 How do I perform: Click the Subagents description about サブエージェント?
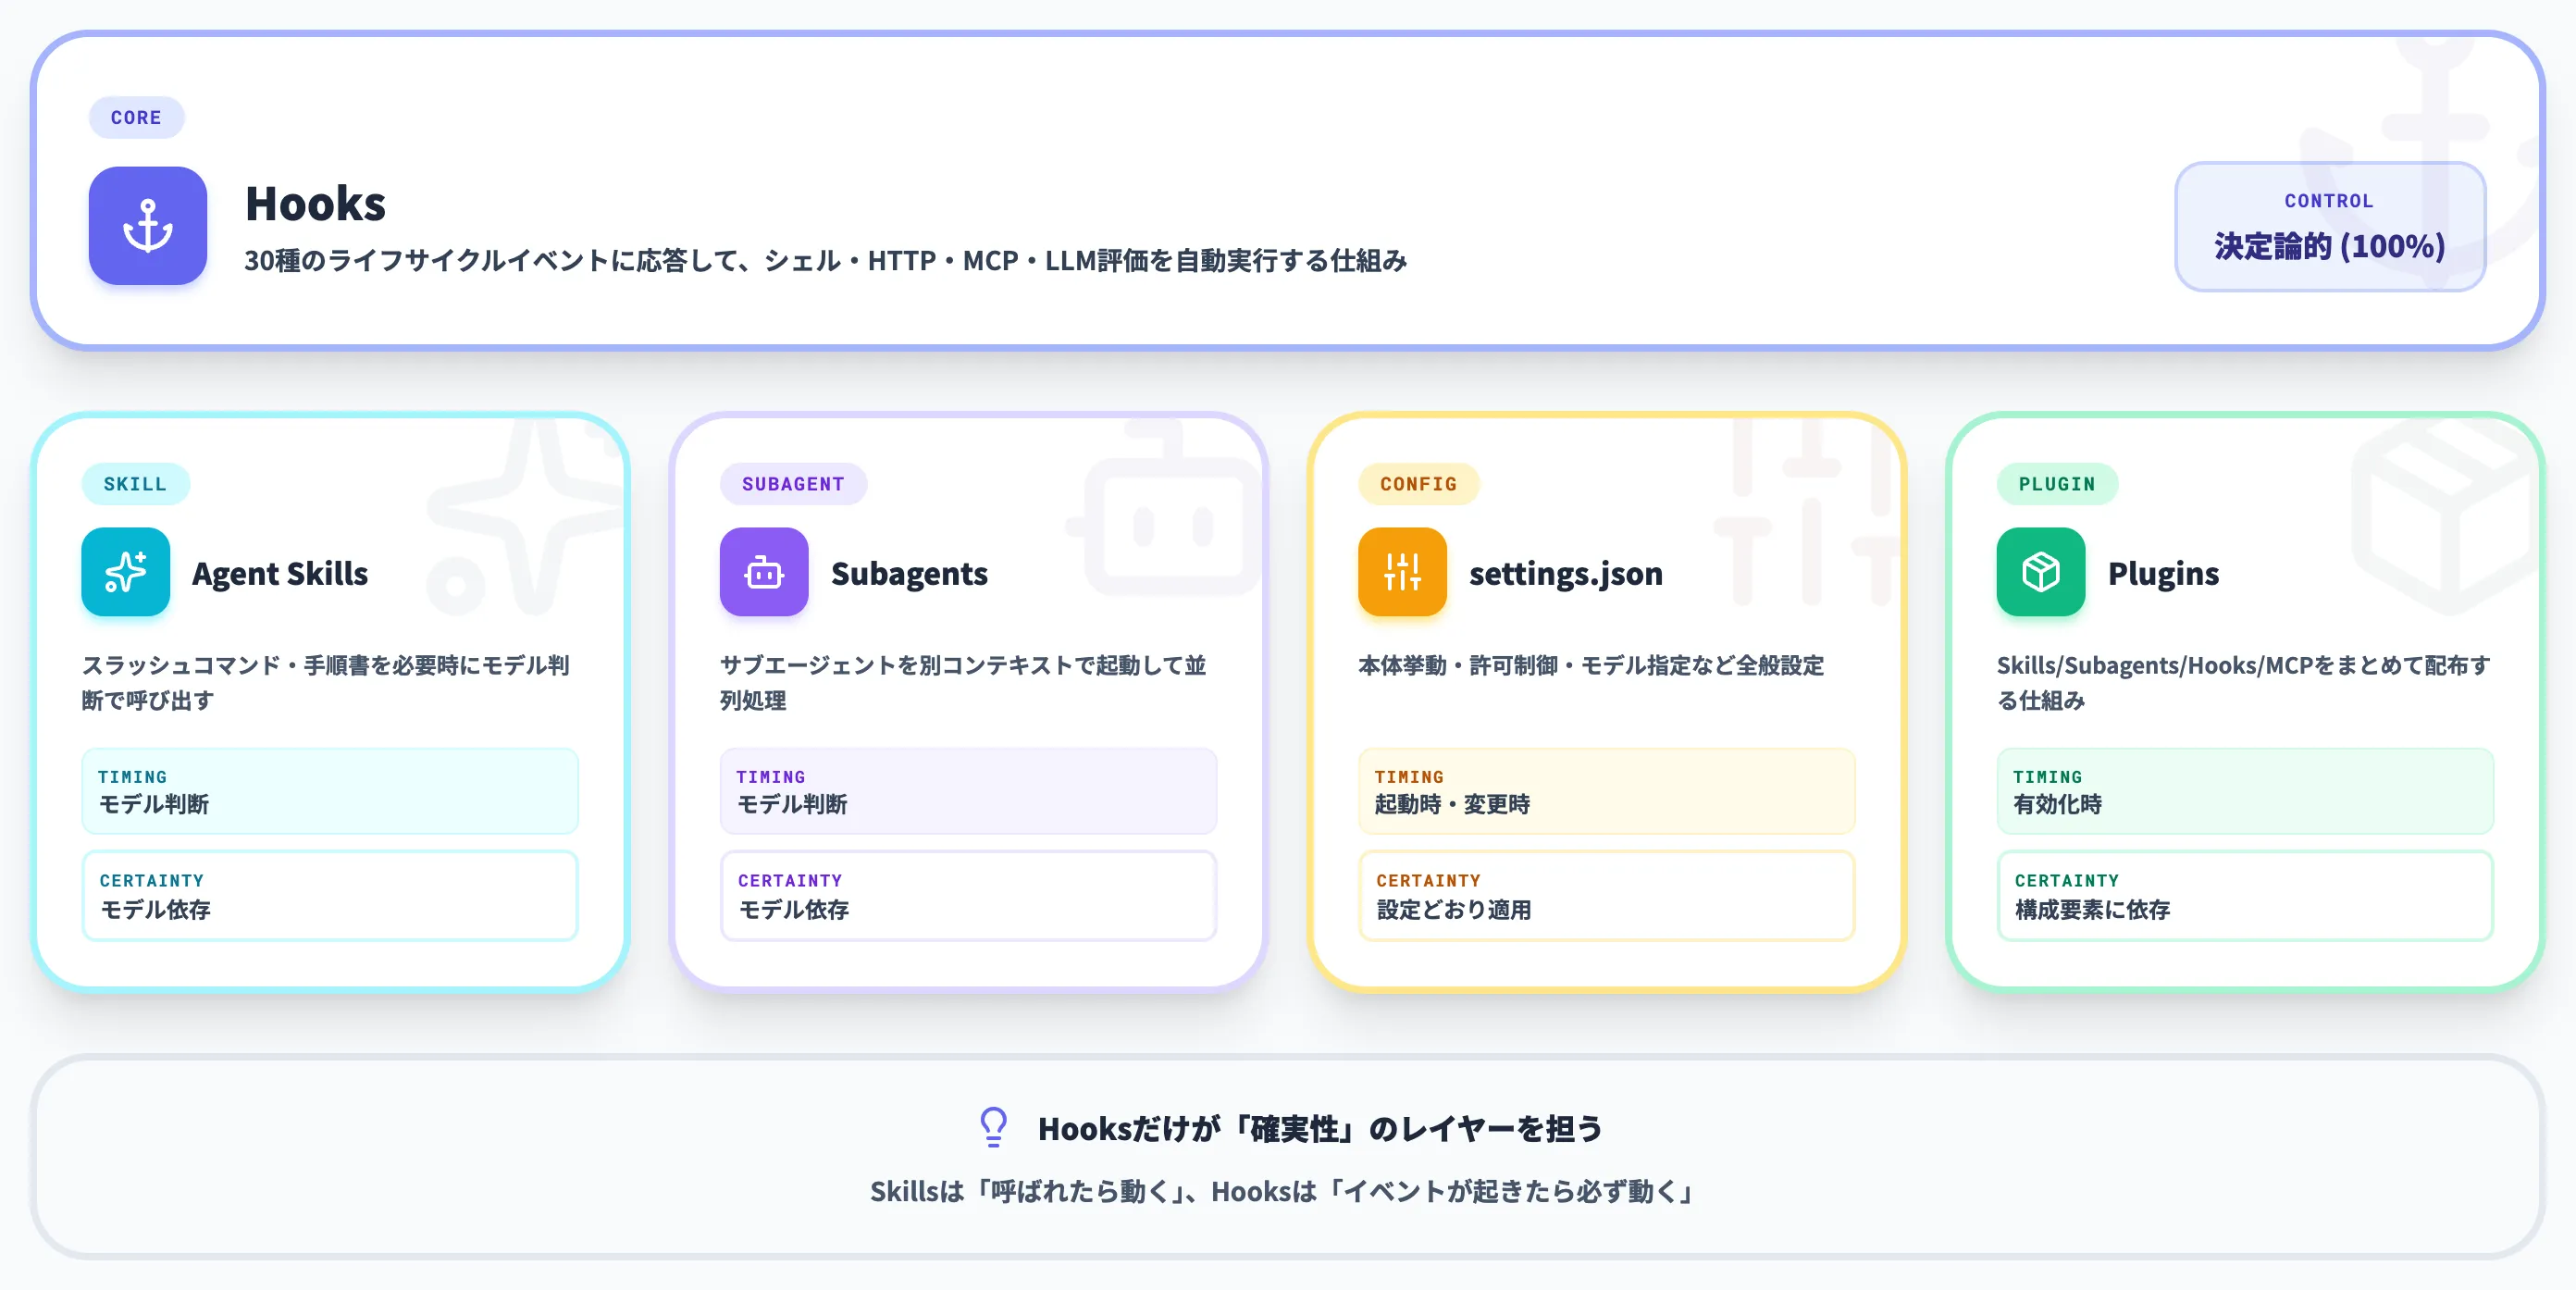coord(963,682)
